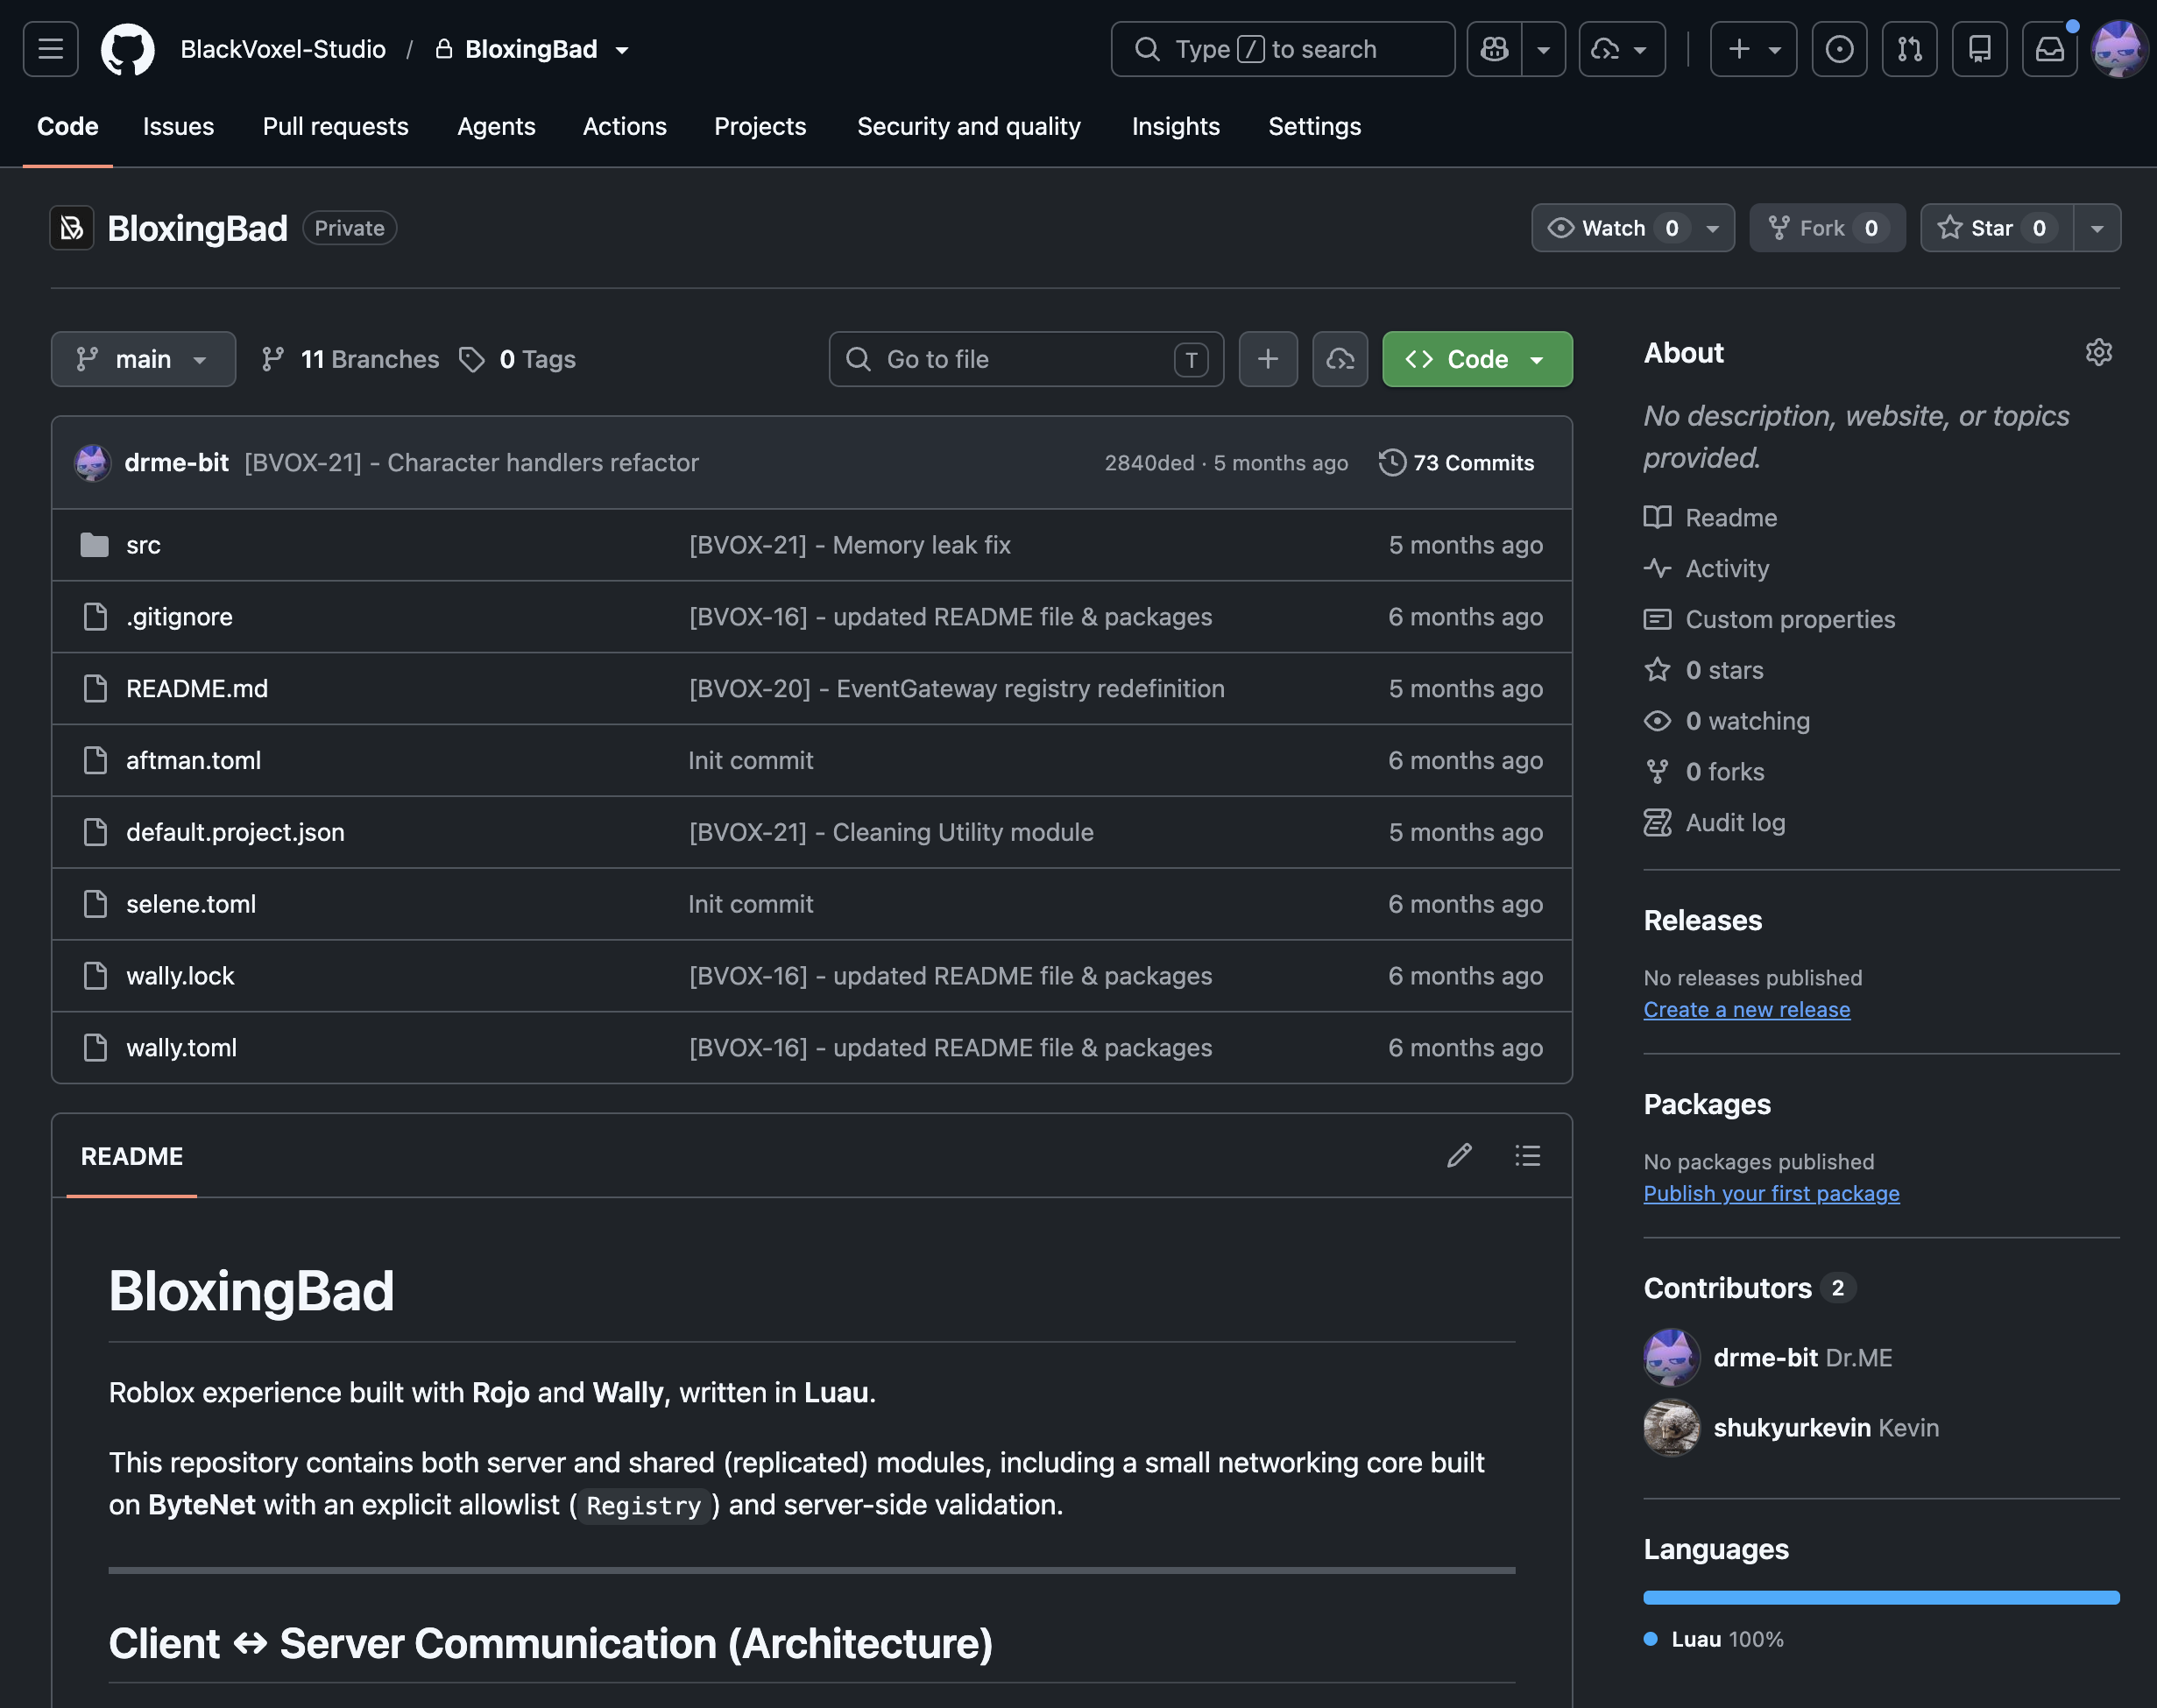The width and height of the screenshot is (2157, 1708).
Task: Edit the README with the pencil icon
Action: click(x=1459, y=1156)
